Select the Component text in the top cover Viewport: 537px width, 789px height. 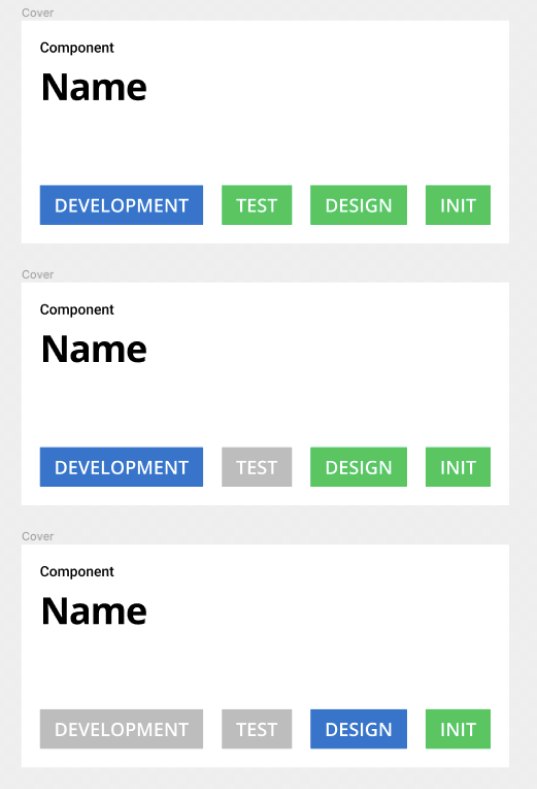[77, 48]
